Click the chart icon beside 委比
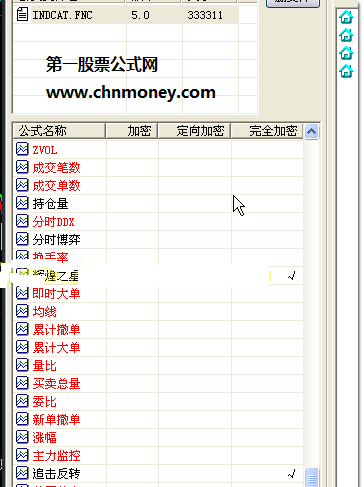This screenshot has width=364, height=487. [22, 401]
